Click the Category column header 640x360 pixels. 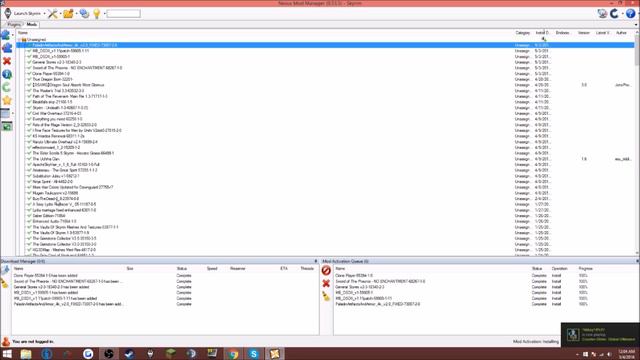[x=522, y=33]
